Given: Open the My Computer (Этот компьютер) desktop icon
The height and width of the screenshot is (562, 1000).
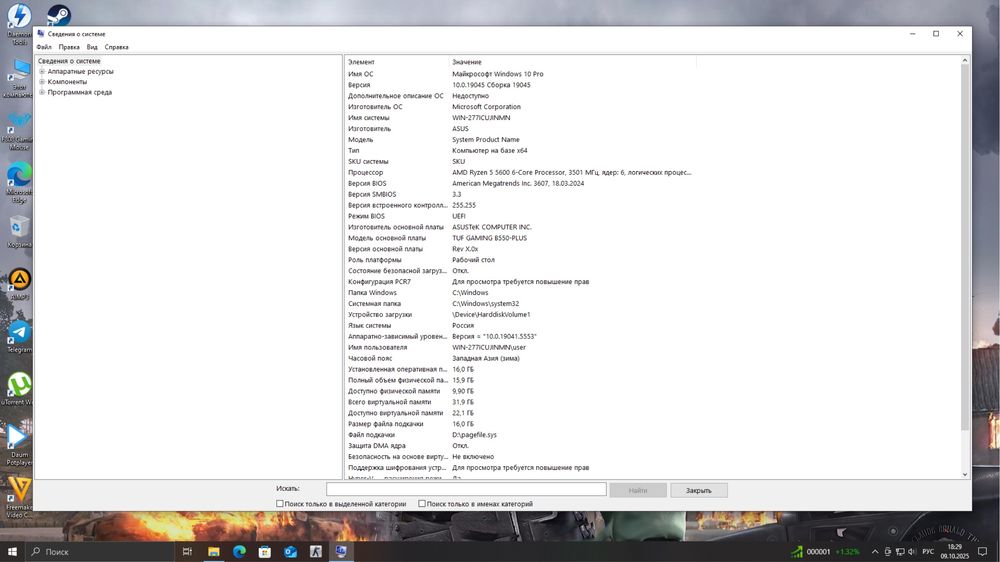Looking at the screenshot, I should (x=19, y=78).
